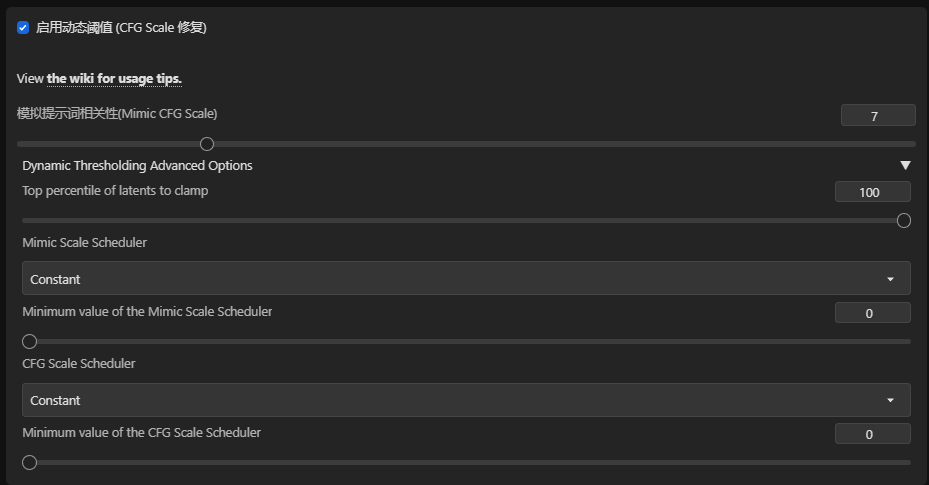Image resolution: width=929 pixels, height=485 pixels.
Task: Click the Minimum Mimic Scale Scheduler slider handle
Action: point(30,342)
